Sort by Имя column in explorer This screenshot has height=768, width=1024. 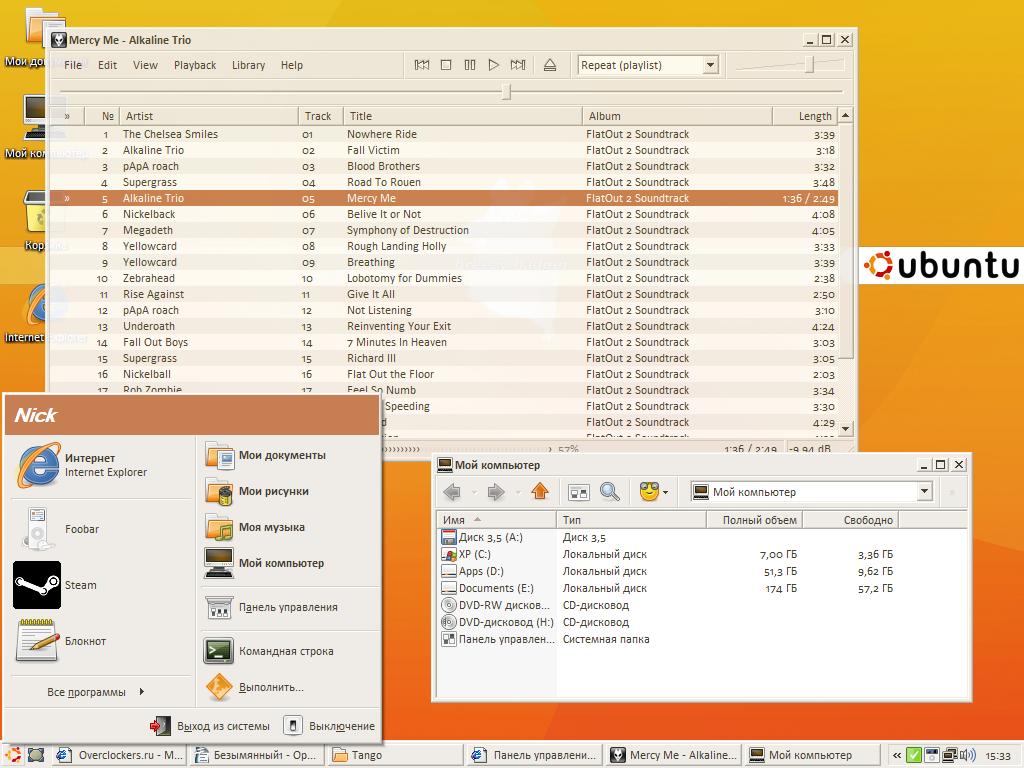pyautogui.click(x=496, y=520)
